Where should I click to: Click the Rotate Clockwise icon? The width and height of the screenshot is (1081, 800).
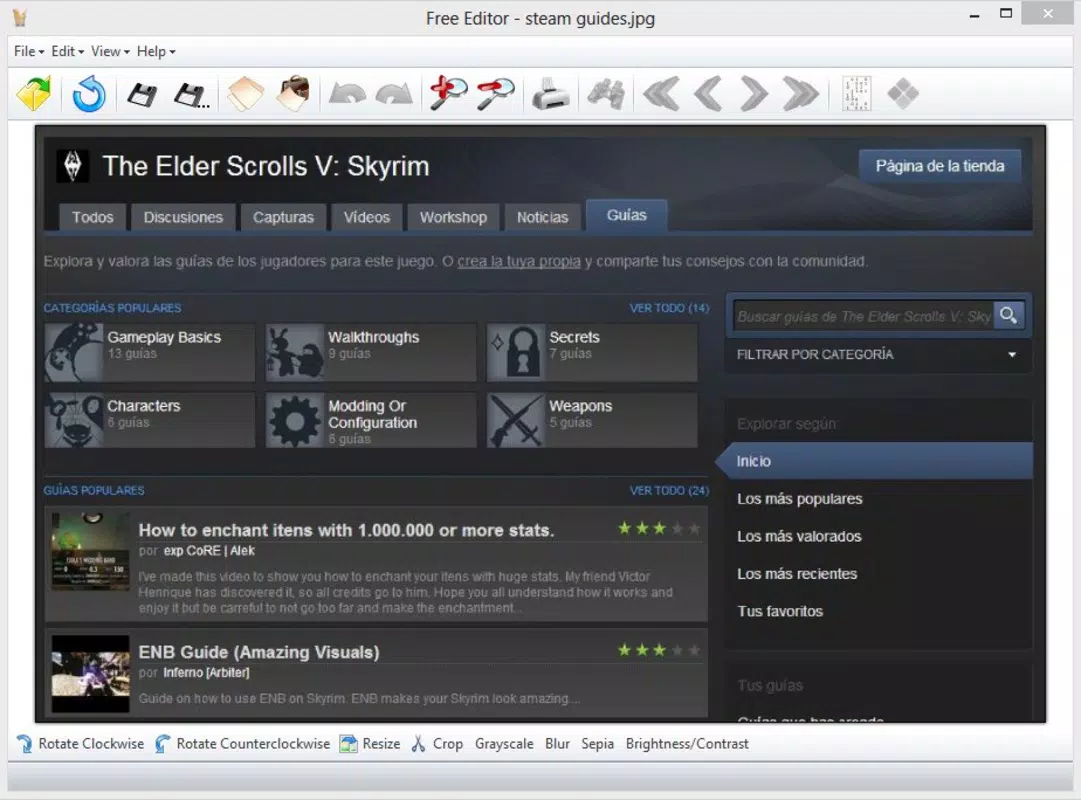tap(24, 743)
